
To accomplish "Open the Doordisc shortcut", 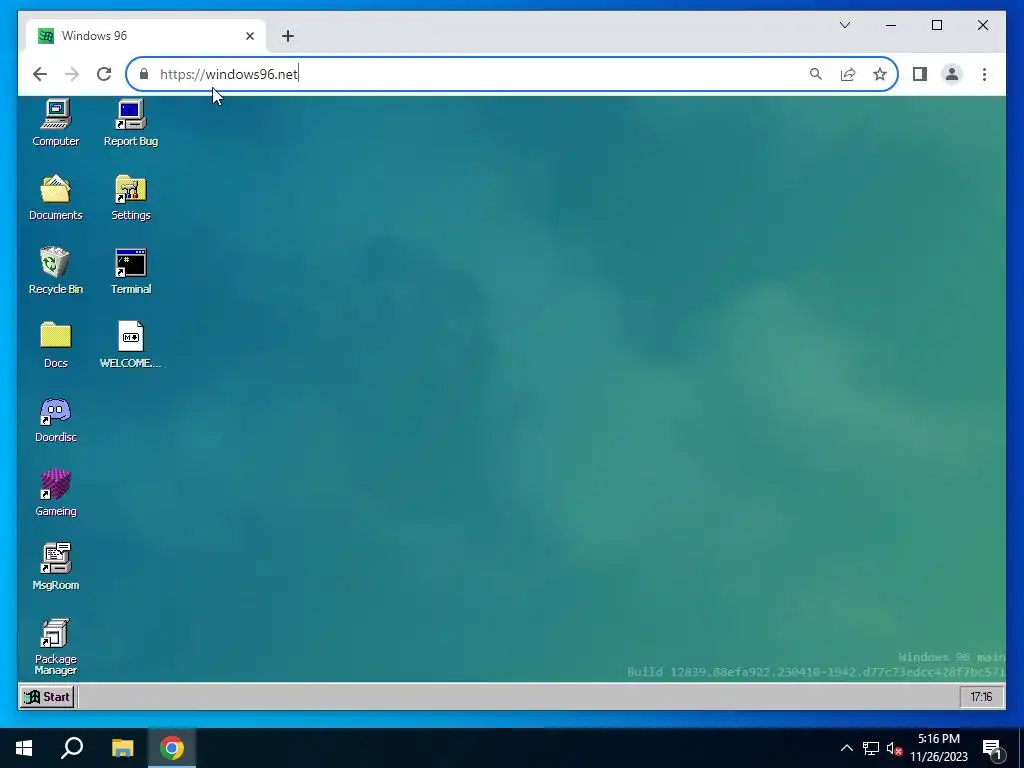I will click(56, 419).
